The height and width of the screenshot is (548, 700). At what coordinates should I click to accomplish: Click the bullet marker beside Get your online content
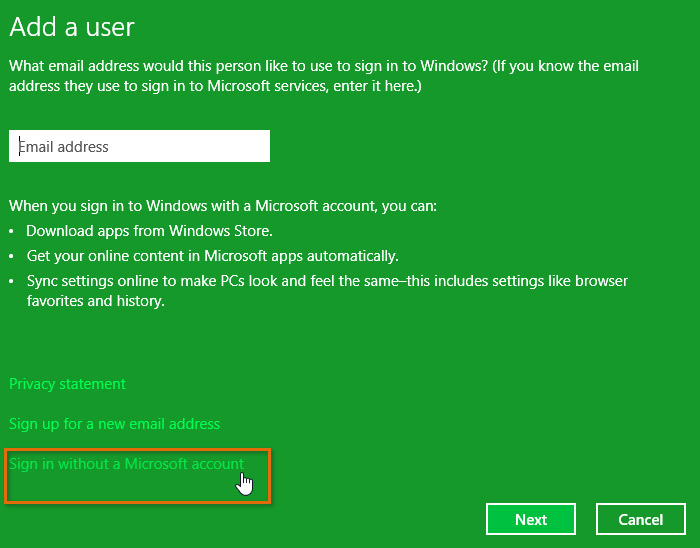point(14,255)
